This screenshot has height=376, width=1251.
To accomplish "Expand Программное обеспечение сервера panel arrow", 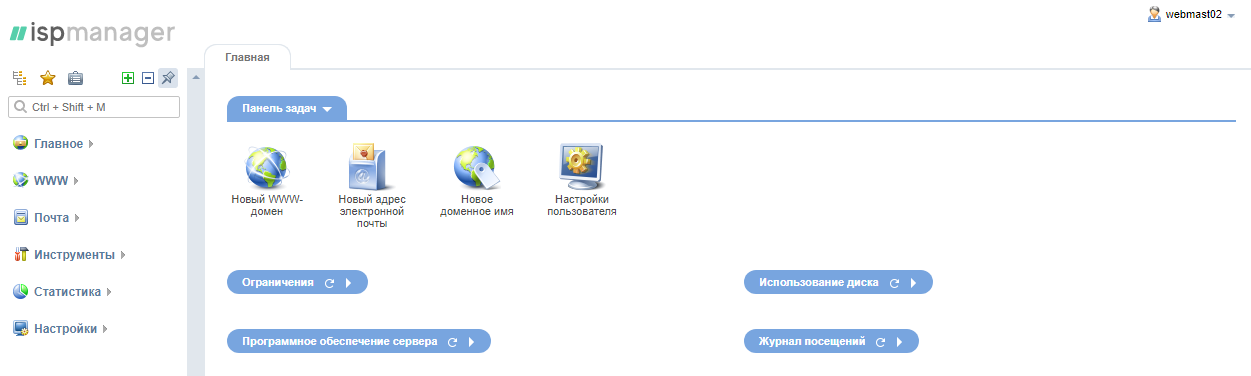I will pyautogui.click(x=471, y=342).
